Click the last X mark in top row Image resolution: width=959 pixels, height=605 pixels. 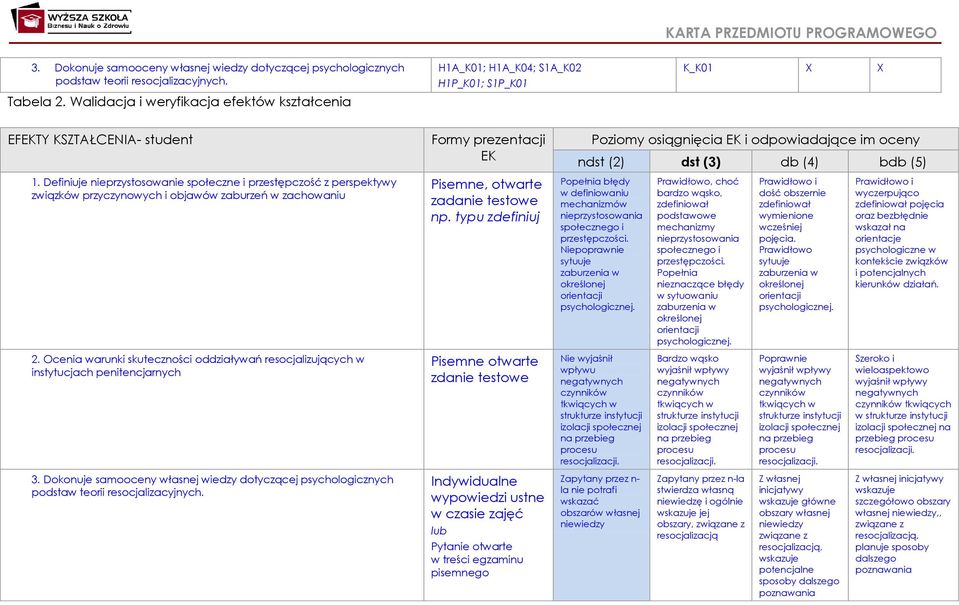point(880,68)
